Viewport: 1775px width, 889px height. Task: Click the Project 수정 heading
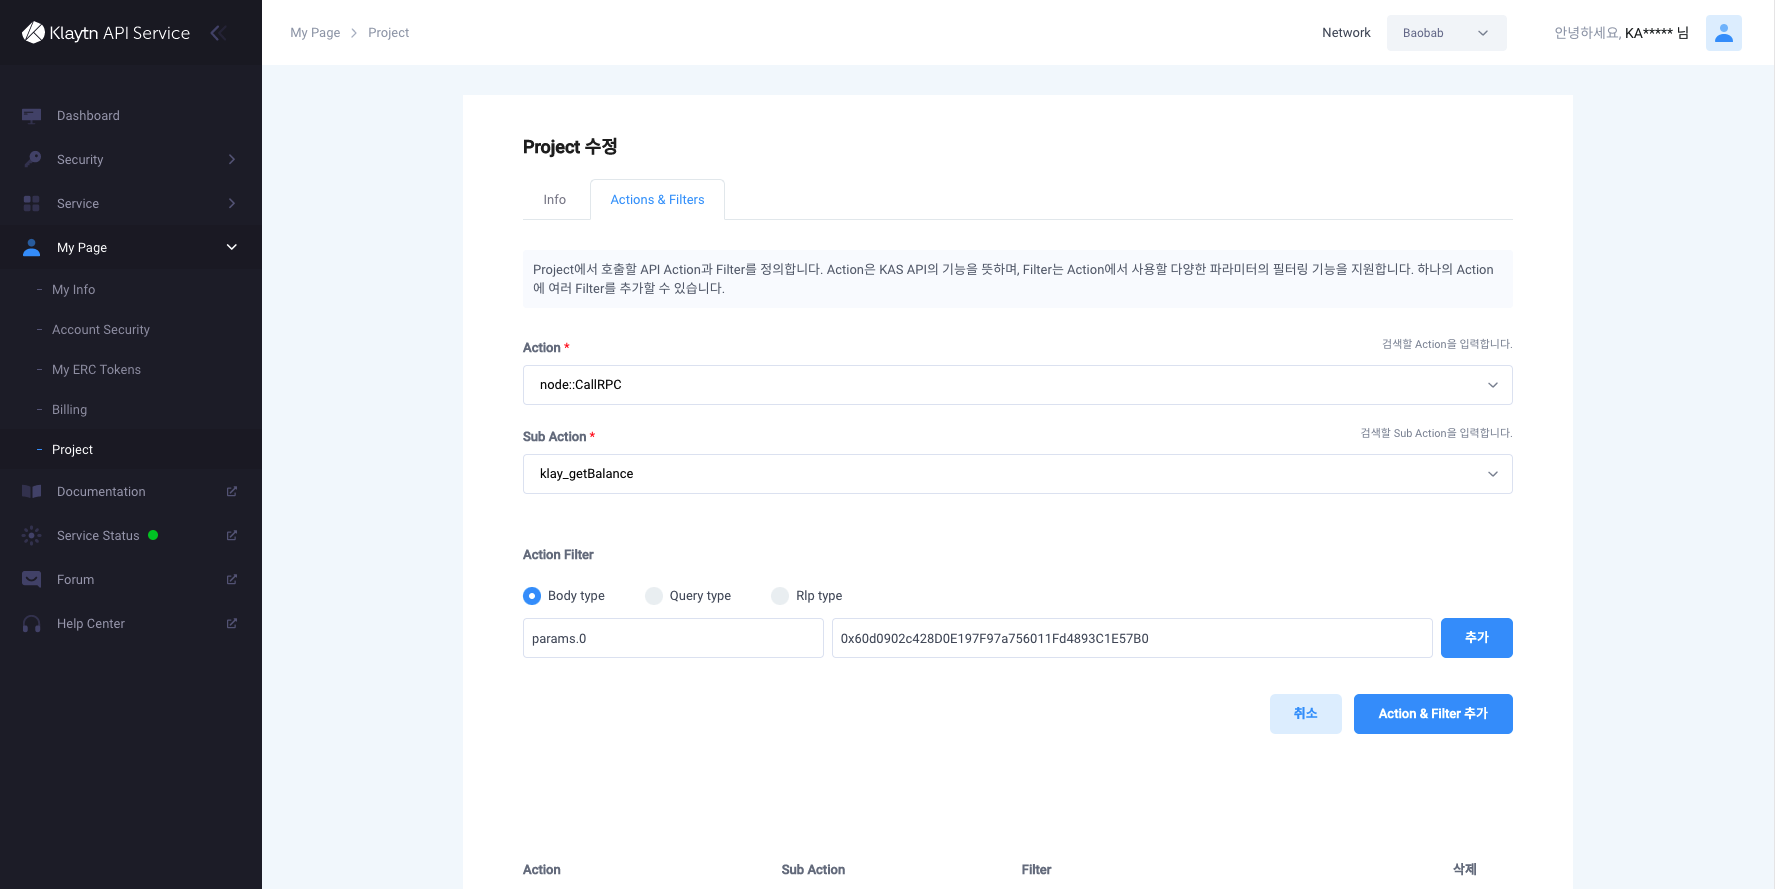click(570, 147)
